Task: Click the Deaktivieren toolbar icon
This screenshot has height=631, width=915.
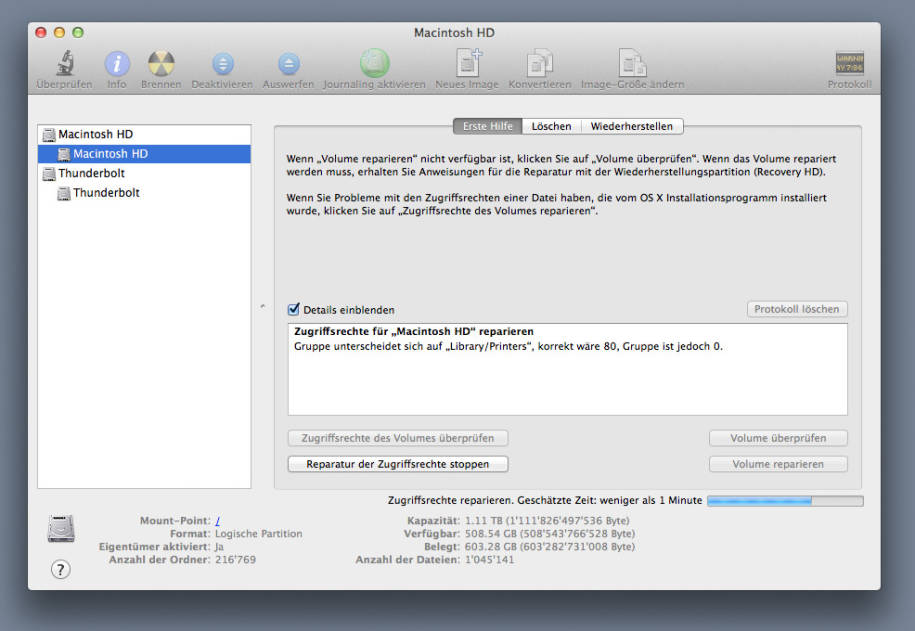Action: [222, 64]
